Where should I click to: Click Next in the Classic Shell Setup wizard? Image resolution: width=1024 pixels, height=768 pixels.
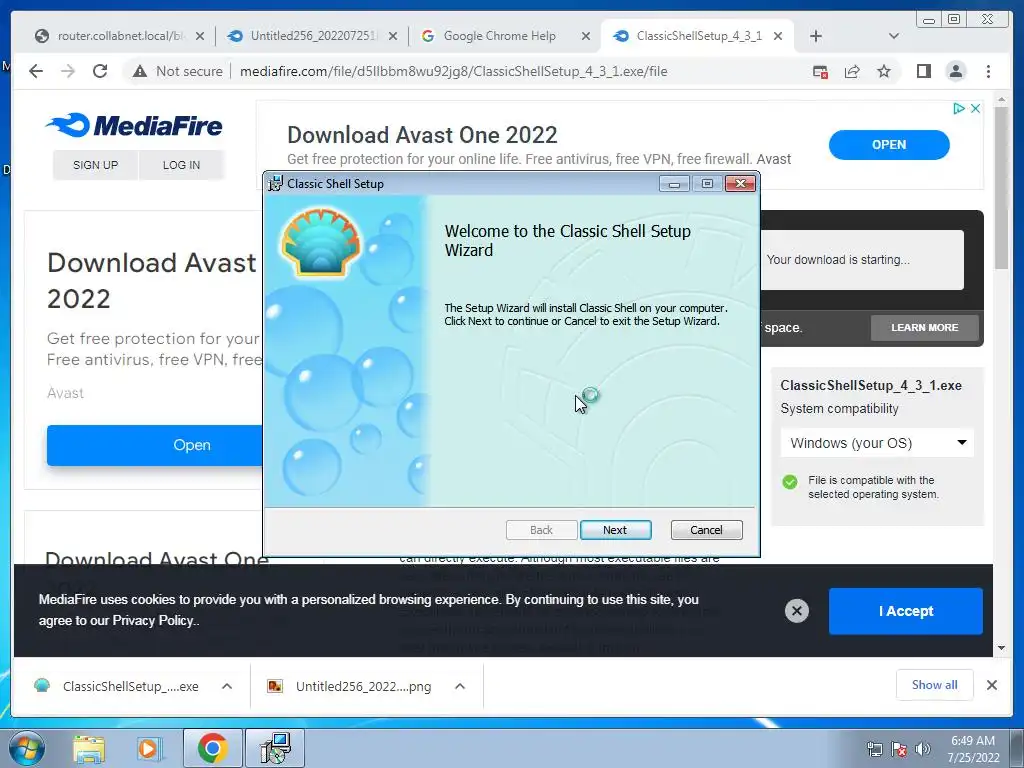pos(615,530)
